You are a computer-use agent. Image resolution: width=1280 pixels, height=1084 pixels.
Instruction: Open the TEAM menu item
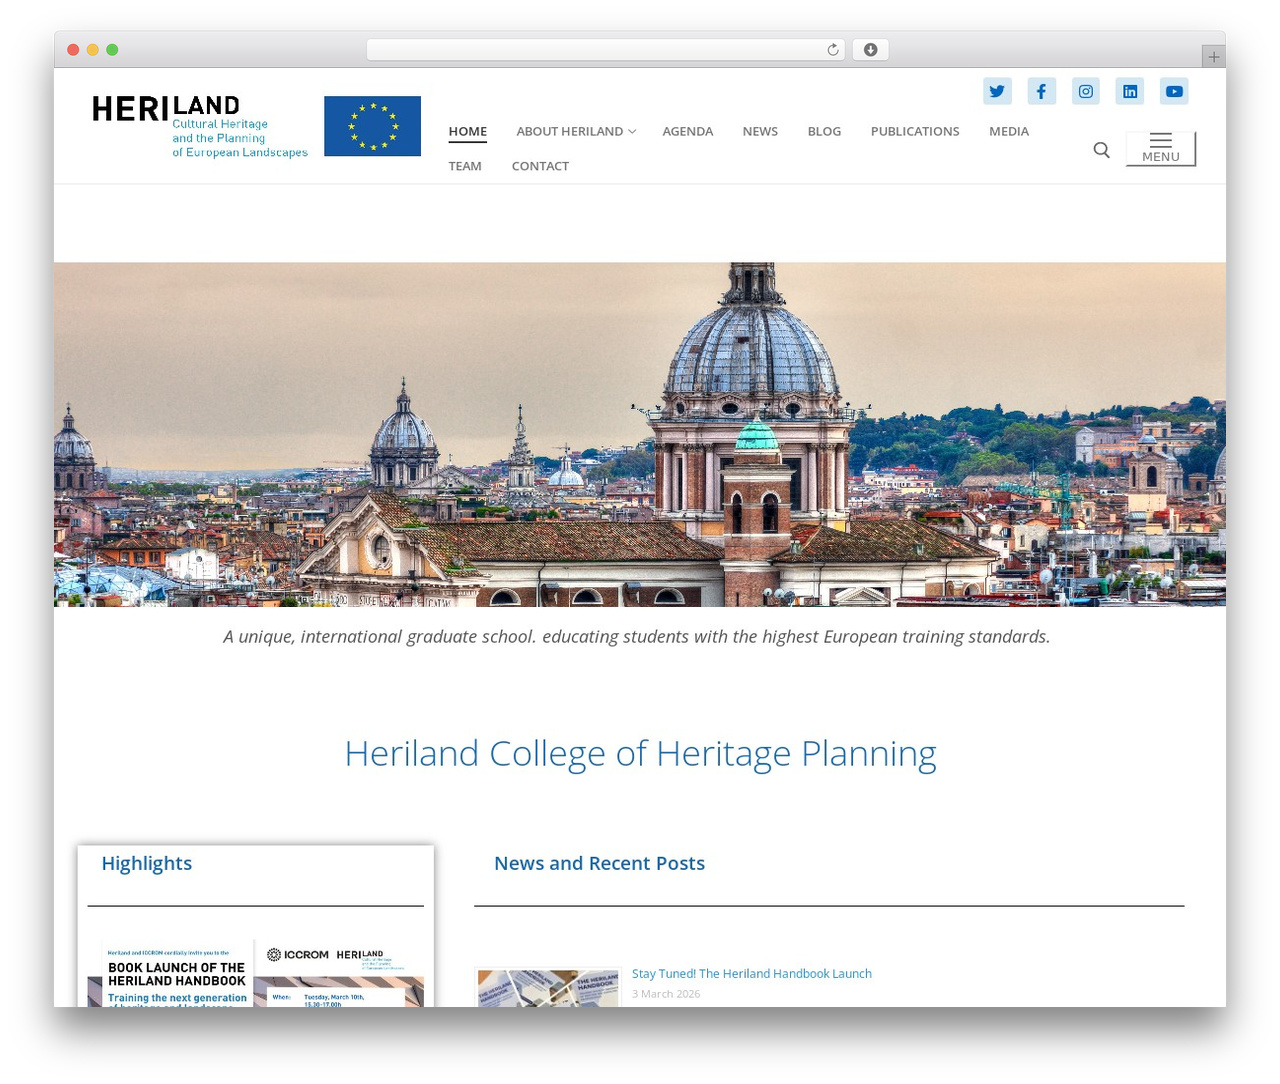(465, 166)
